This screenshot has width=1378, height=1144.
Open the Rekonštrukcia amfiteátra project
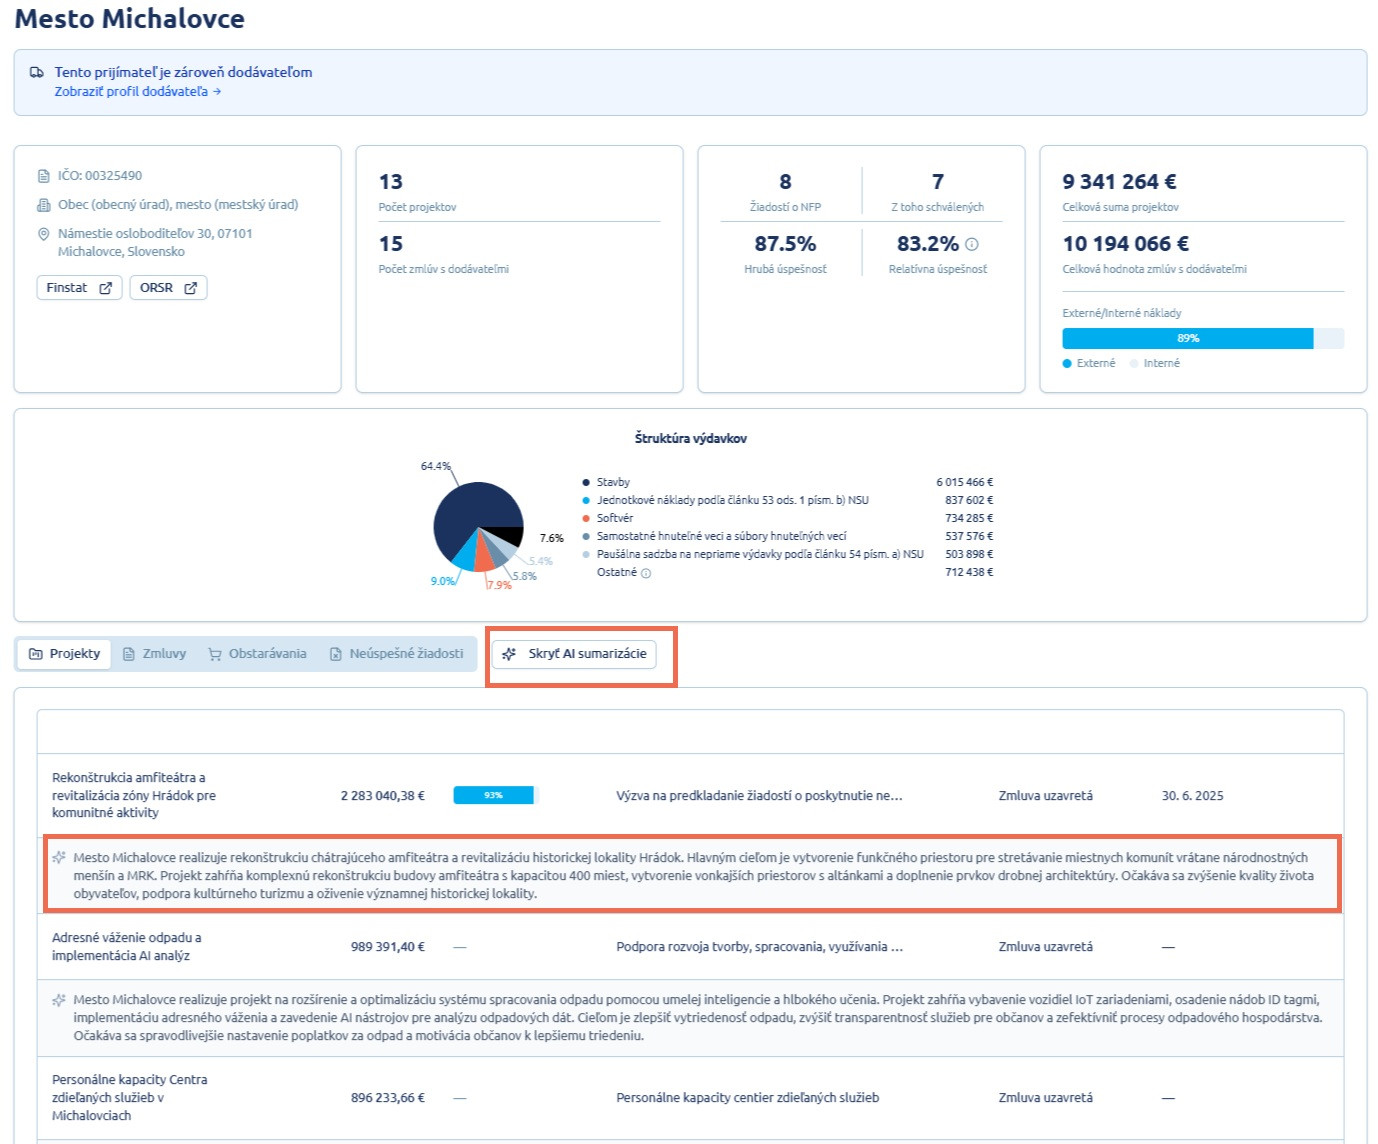point(133,795)
